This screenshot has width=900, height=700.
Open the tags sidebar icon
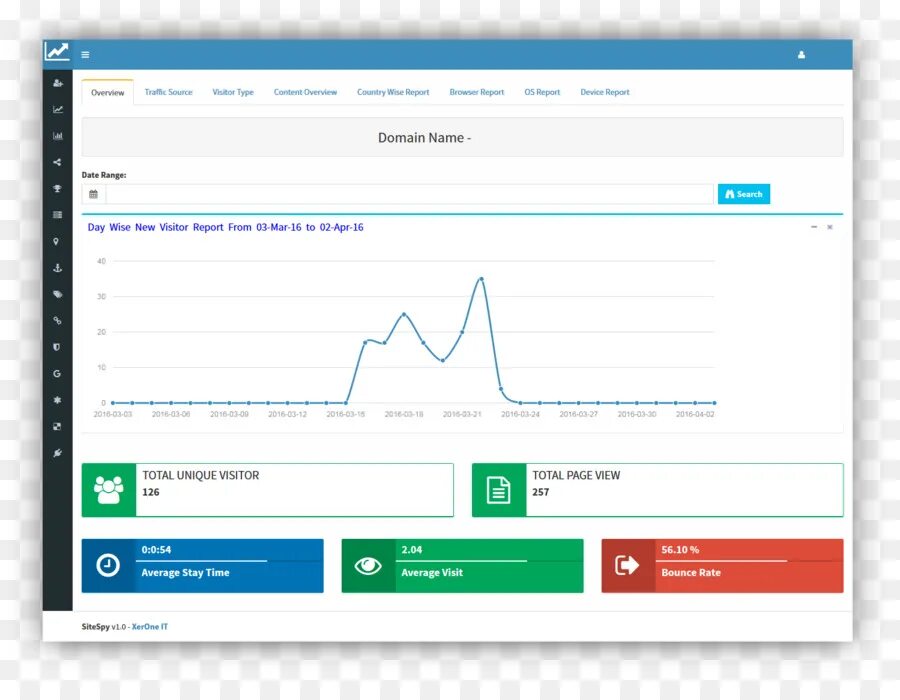(57, 294)
